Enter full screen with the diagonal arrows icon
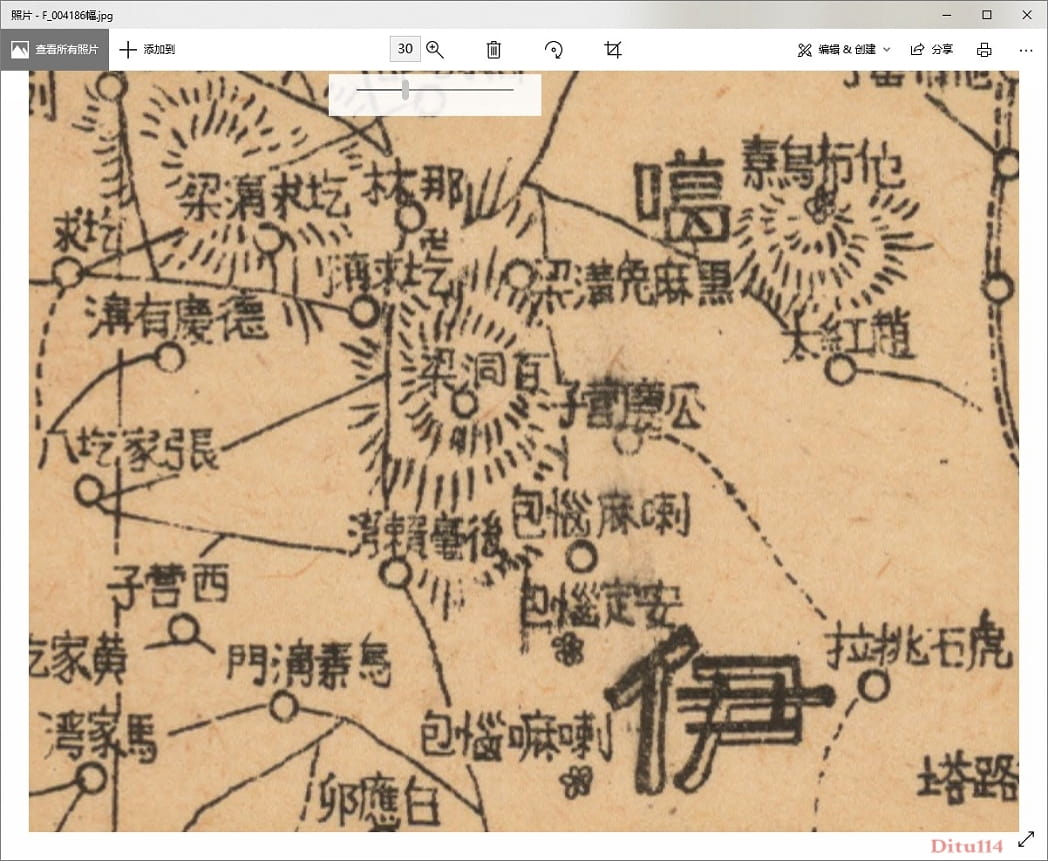 point(1026,839)
